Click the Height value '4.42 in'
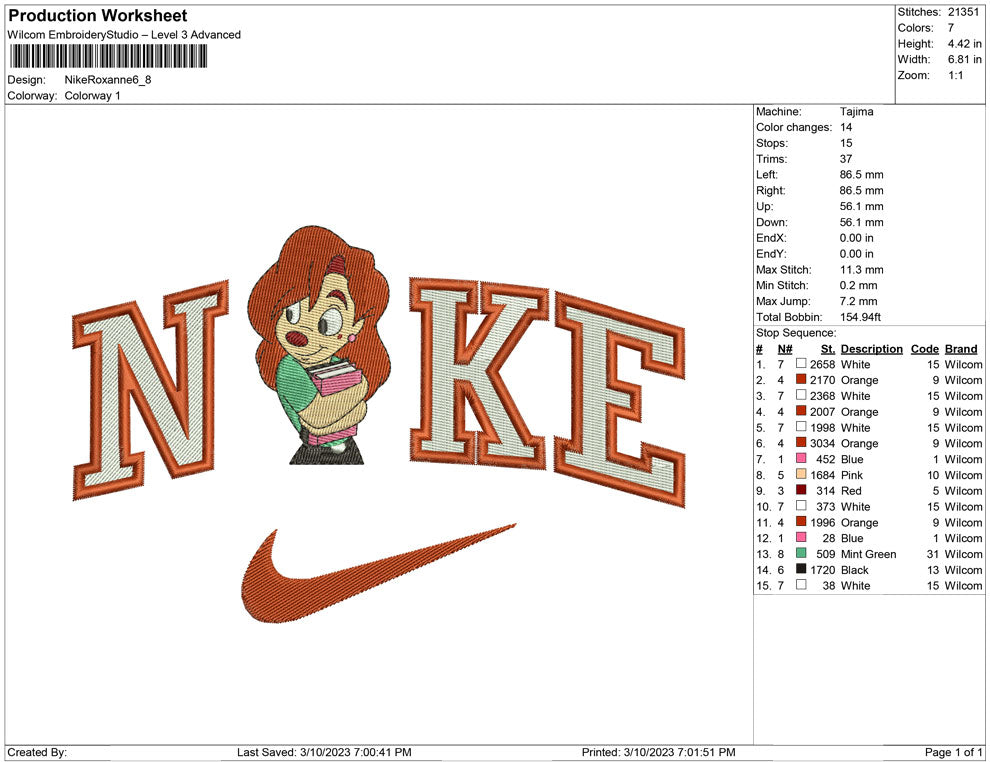The height and width of the screenshot is (762, 990). click(965, 44)
